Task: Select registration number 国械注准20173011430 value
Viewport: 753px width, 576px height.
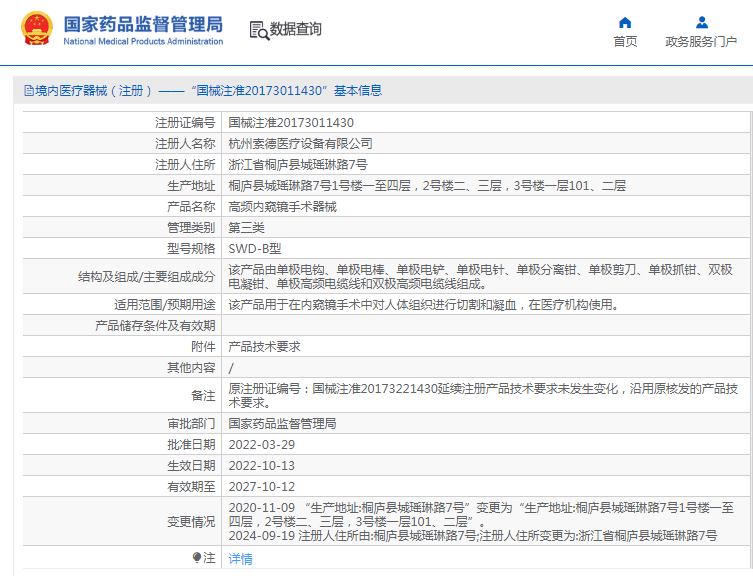Action: (x=291, y=123)
